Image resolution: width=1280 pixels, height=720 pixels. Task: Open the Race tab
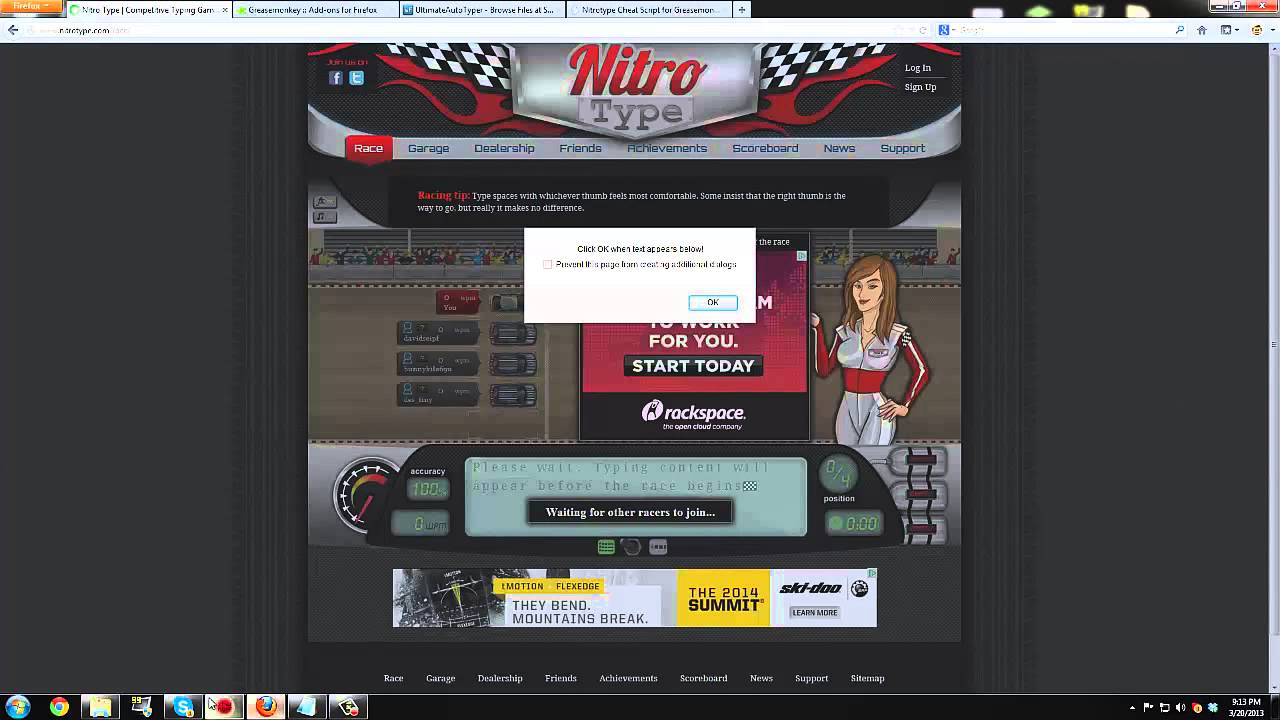[368, 148]
